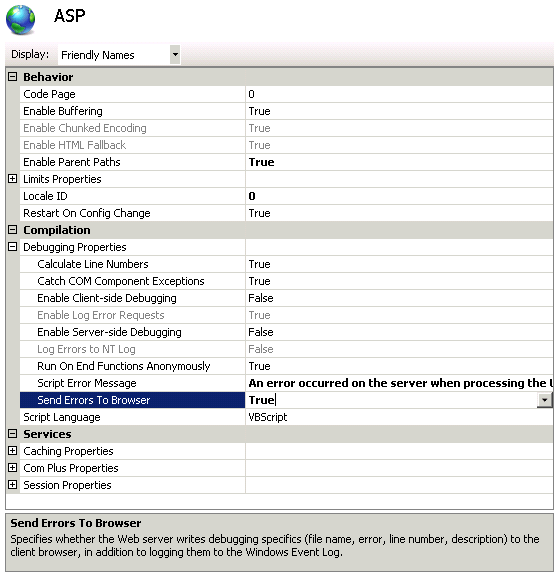This screenshot has width=557, height=574.
Task: Expand Limits Properties node
Action: [x=12, y=179]
